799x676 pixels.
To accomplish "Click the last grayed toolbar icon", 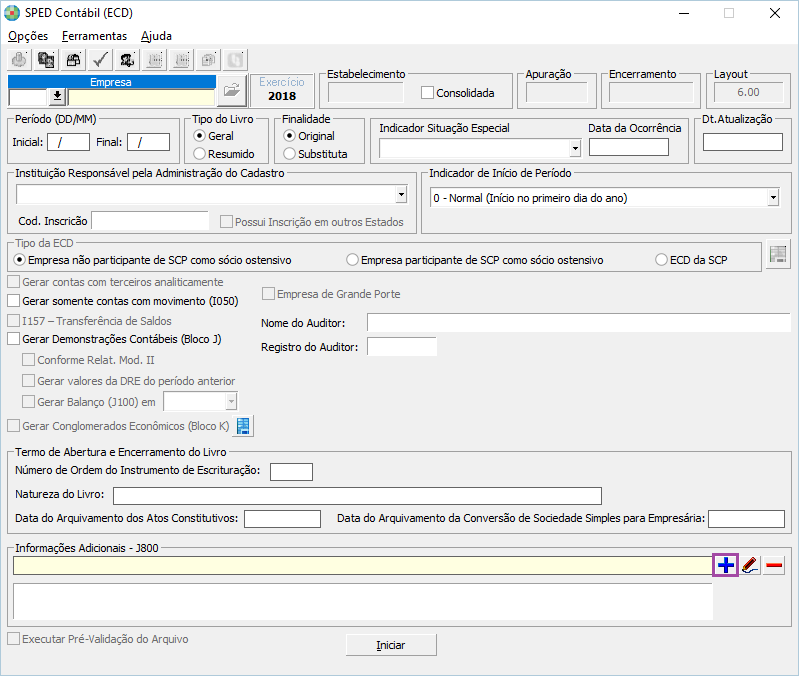I will [235, 60].
